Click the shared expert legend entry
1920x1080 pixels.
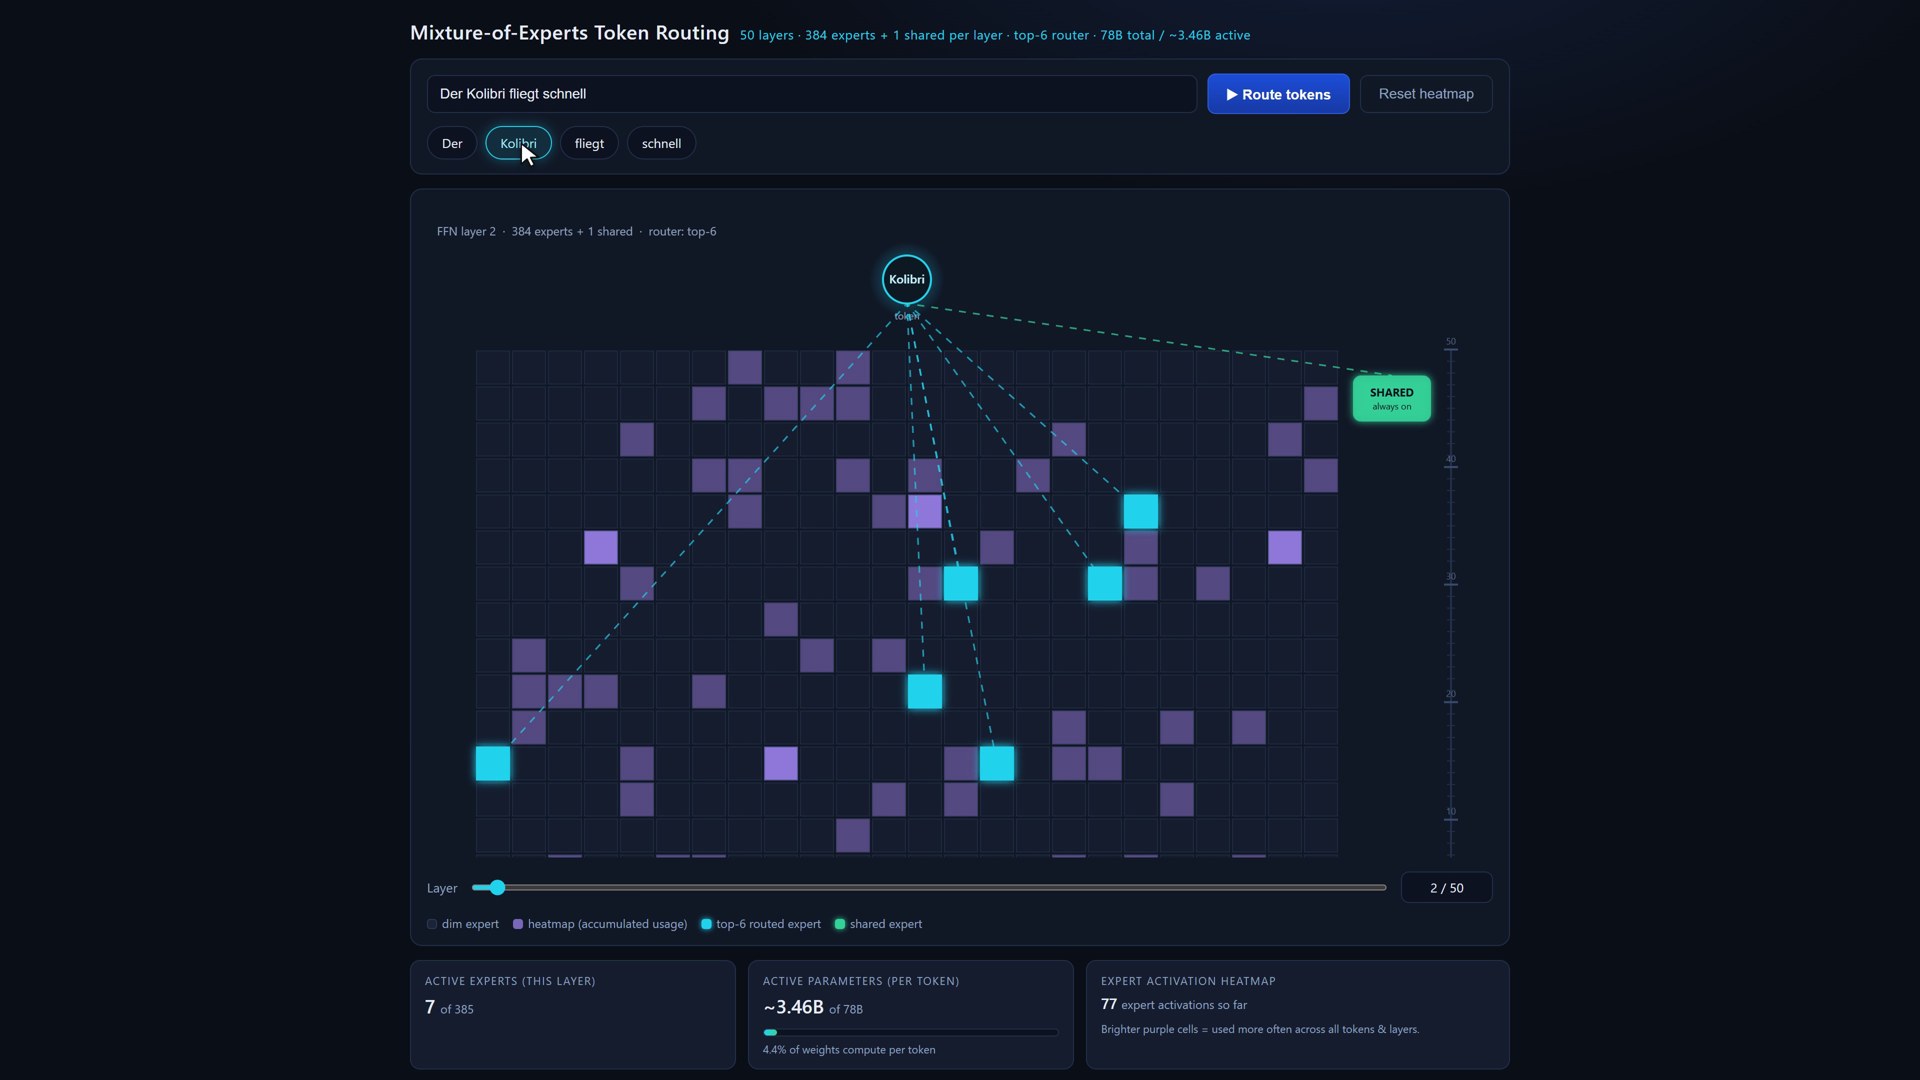coord(878,924)
